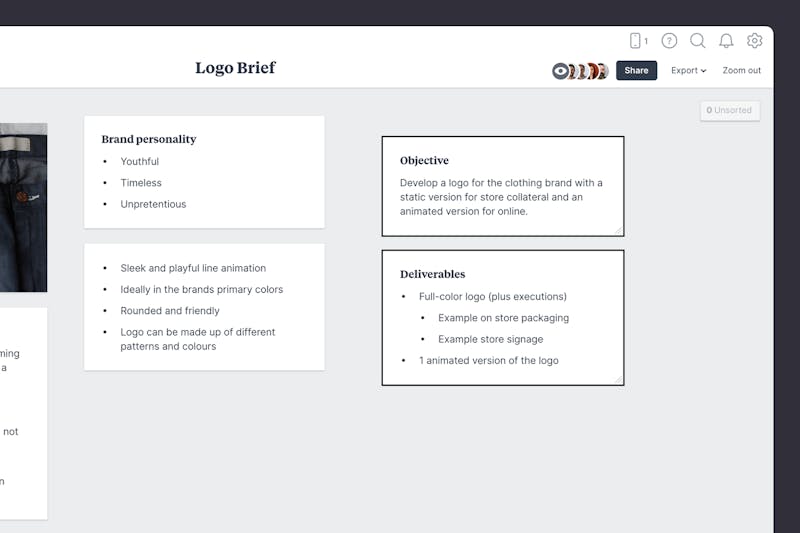Select the line animation notes card
This screenshot has width=800, height=533.
(204, 307)
